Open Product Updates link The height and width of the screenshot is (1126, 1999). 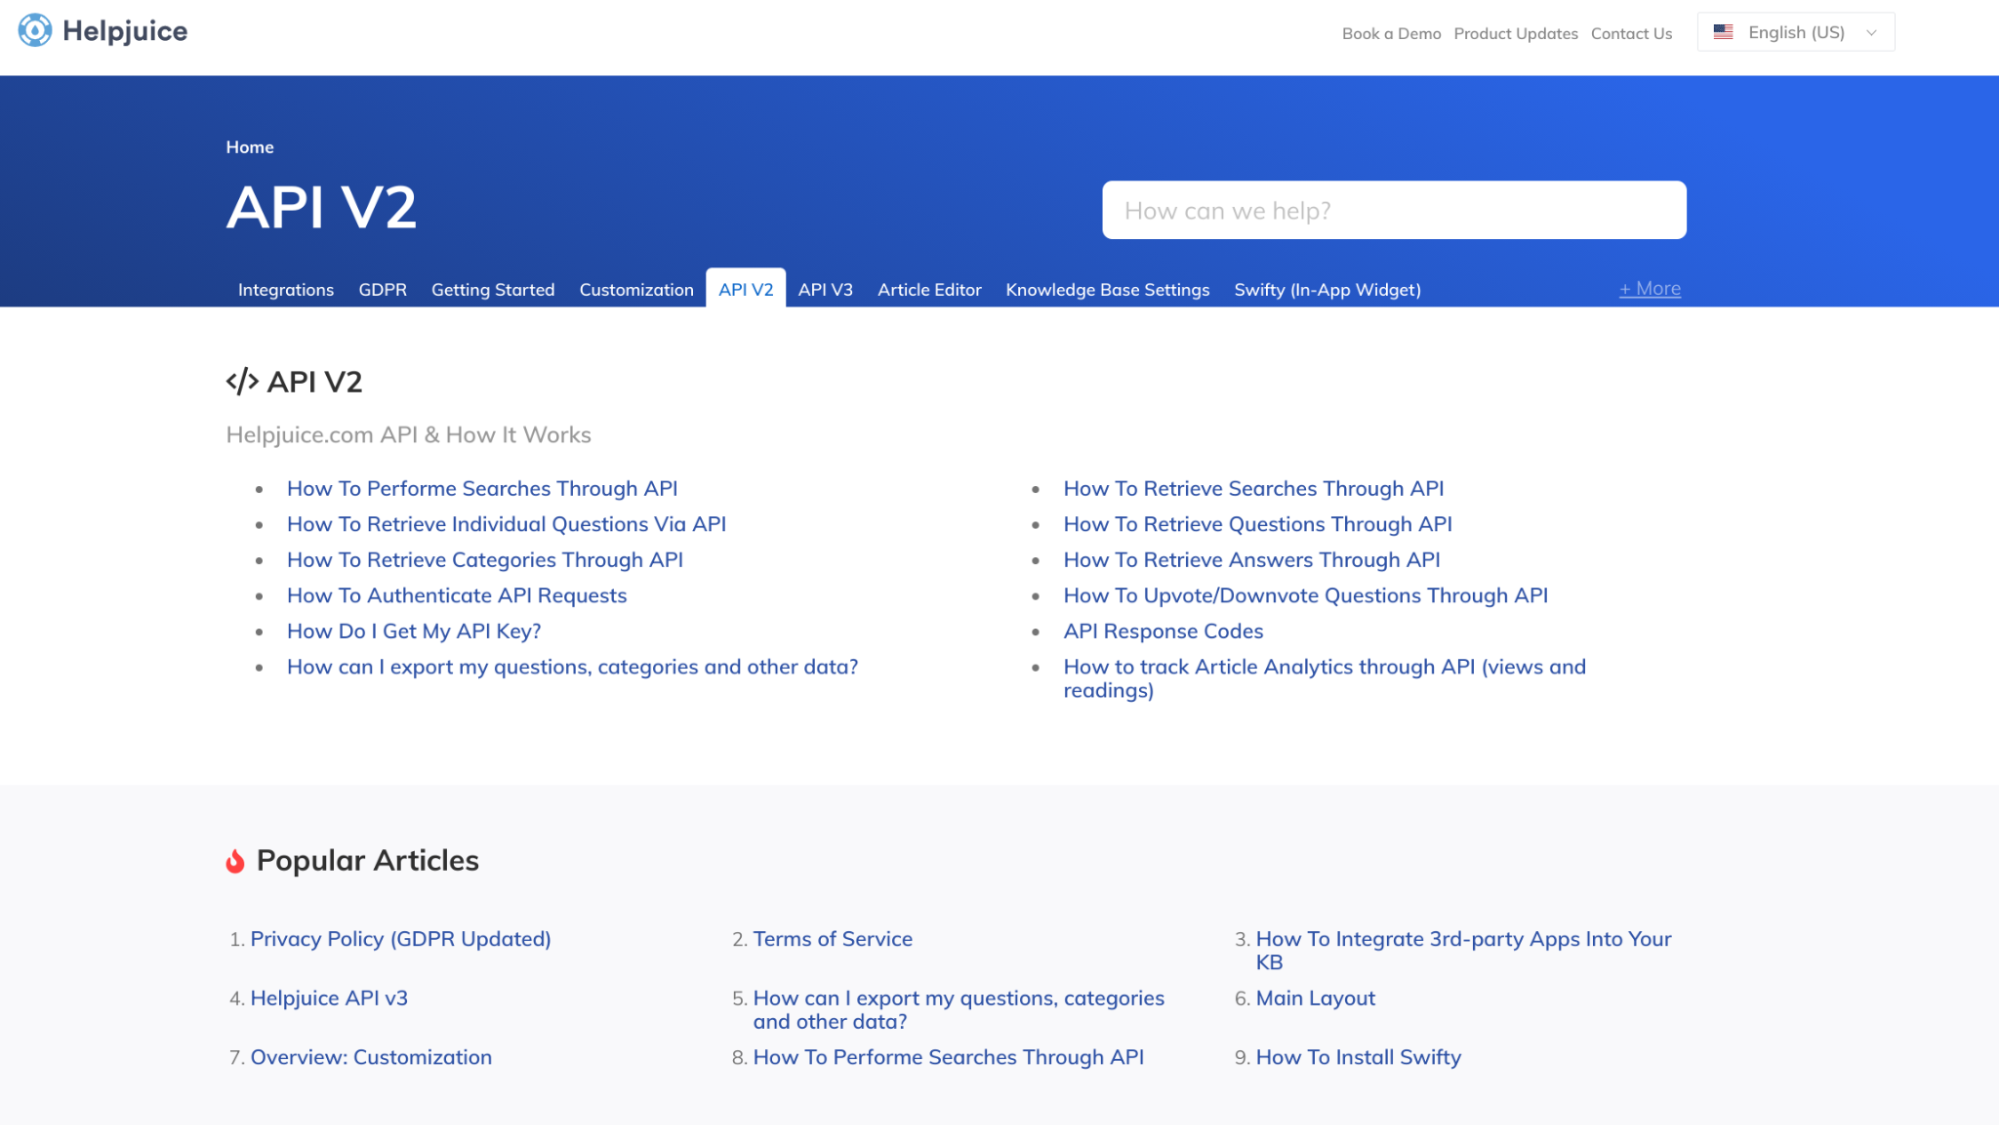click(x=1515, y=34)
